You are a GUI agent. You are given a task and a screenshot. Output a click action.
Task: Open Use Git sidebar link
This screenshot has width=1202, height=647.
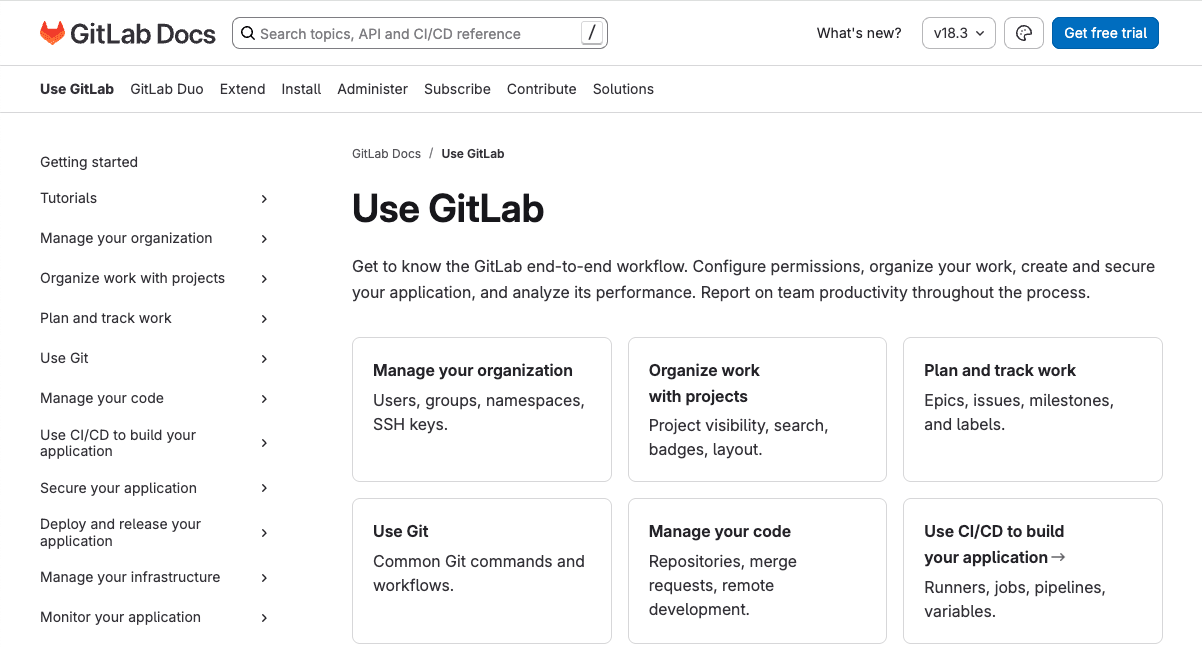(64, 358)
